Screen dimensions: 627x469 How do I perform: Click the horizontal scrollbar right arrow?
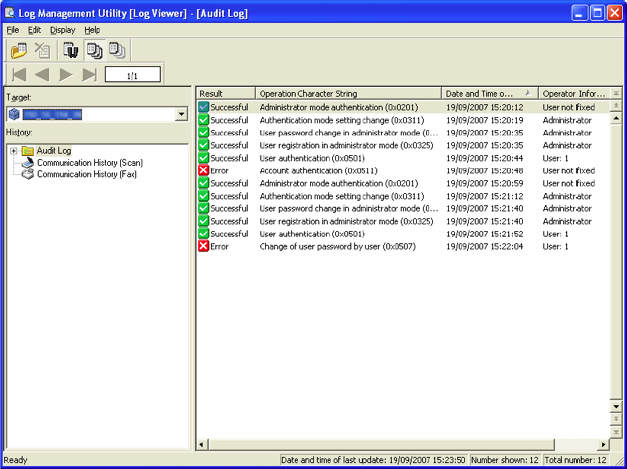coord(604,444)
